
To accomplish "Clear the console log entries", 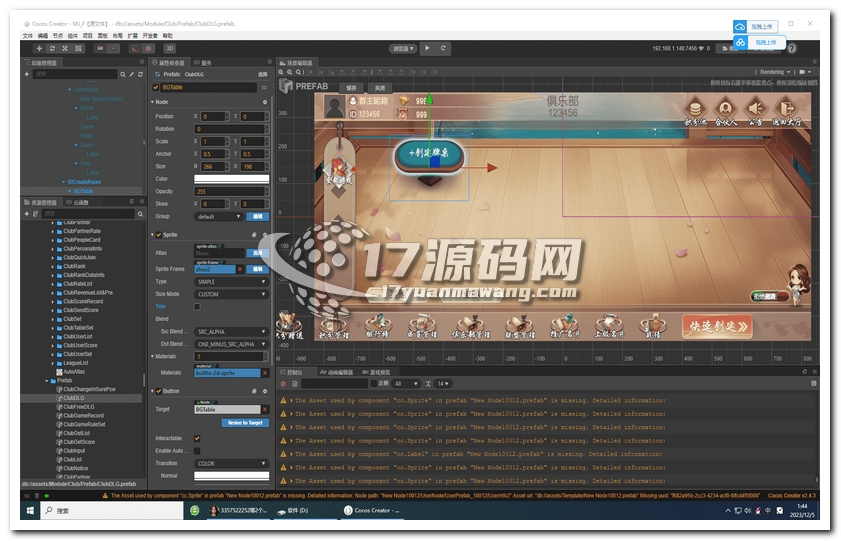I will click(283, 384).
